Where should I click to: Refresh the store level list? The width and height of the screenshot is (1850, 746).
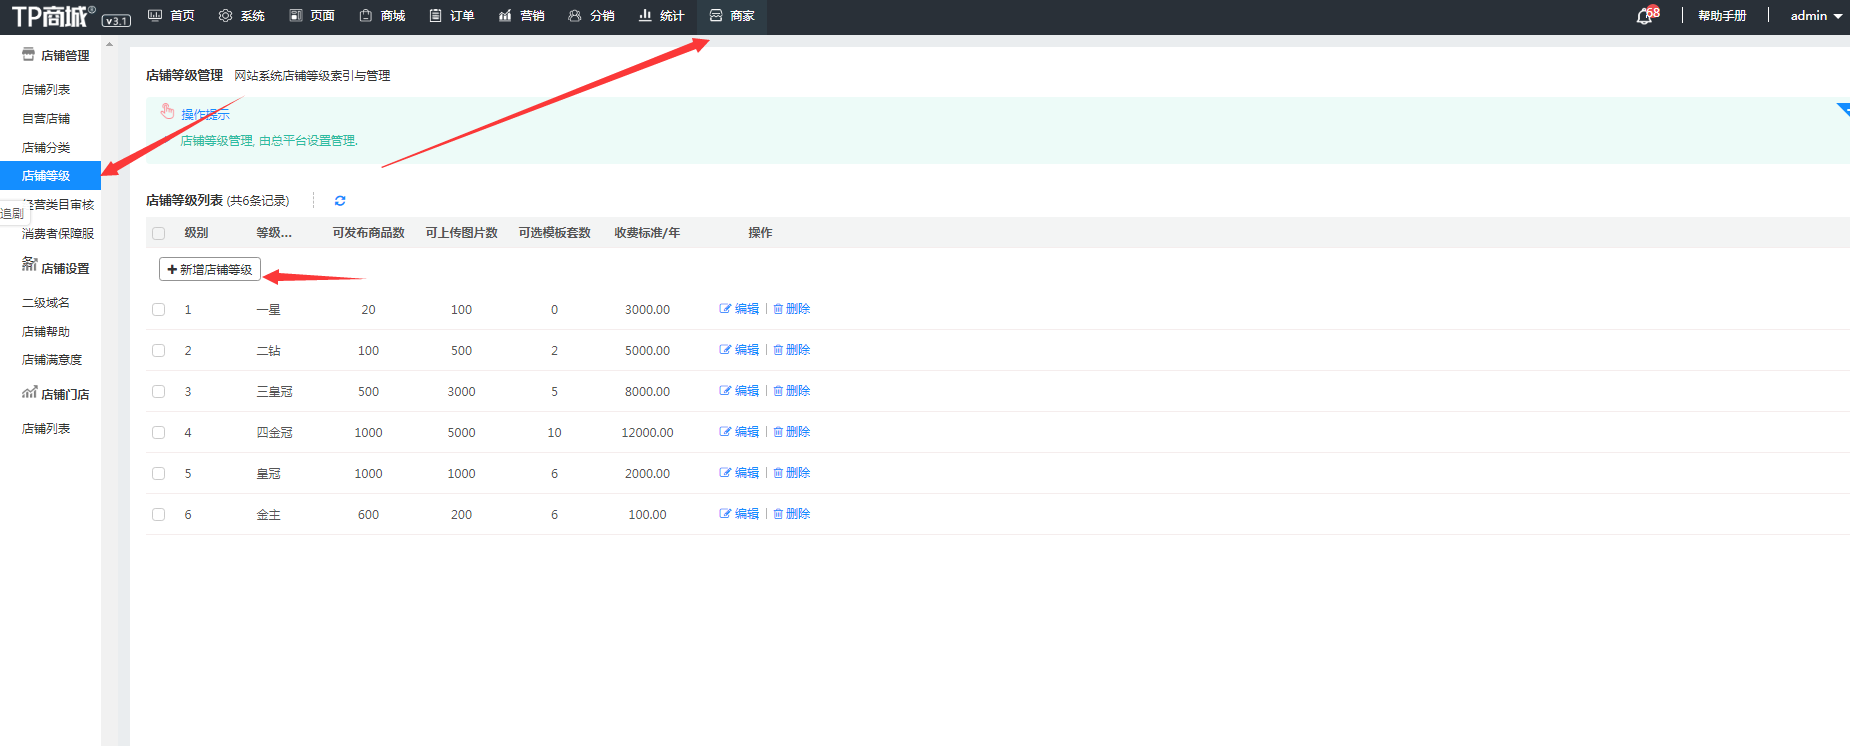coord(340,201)
